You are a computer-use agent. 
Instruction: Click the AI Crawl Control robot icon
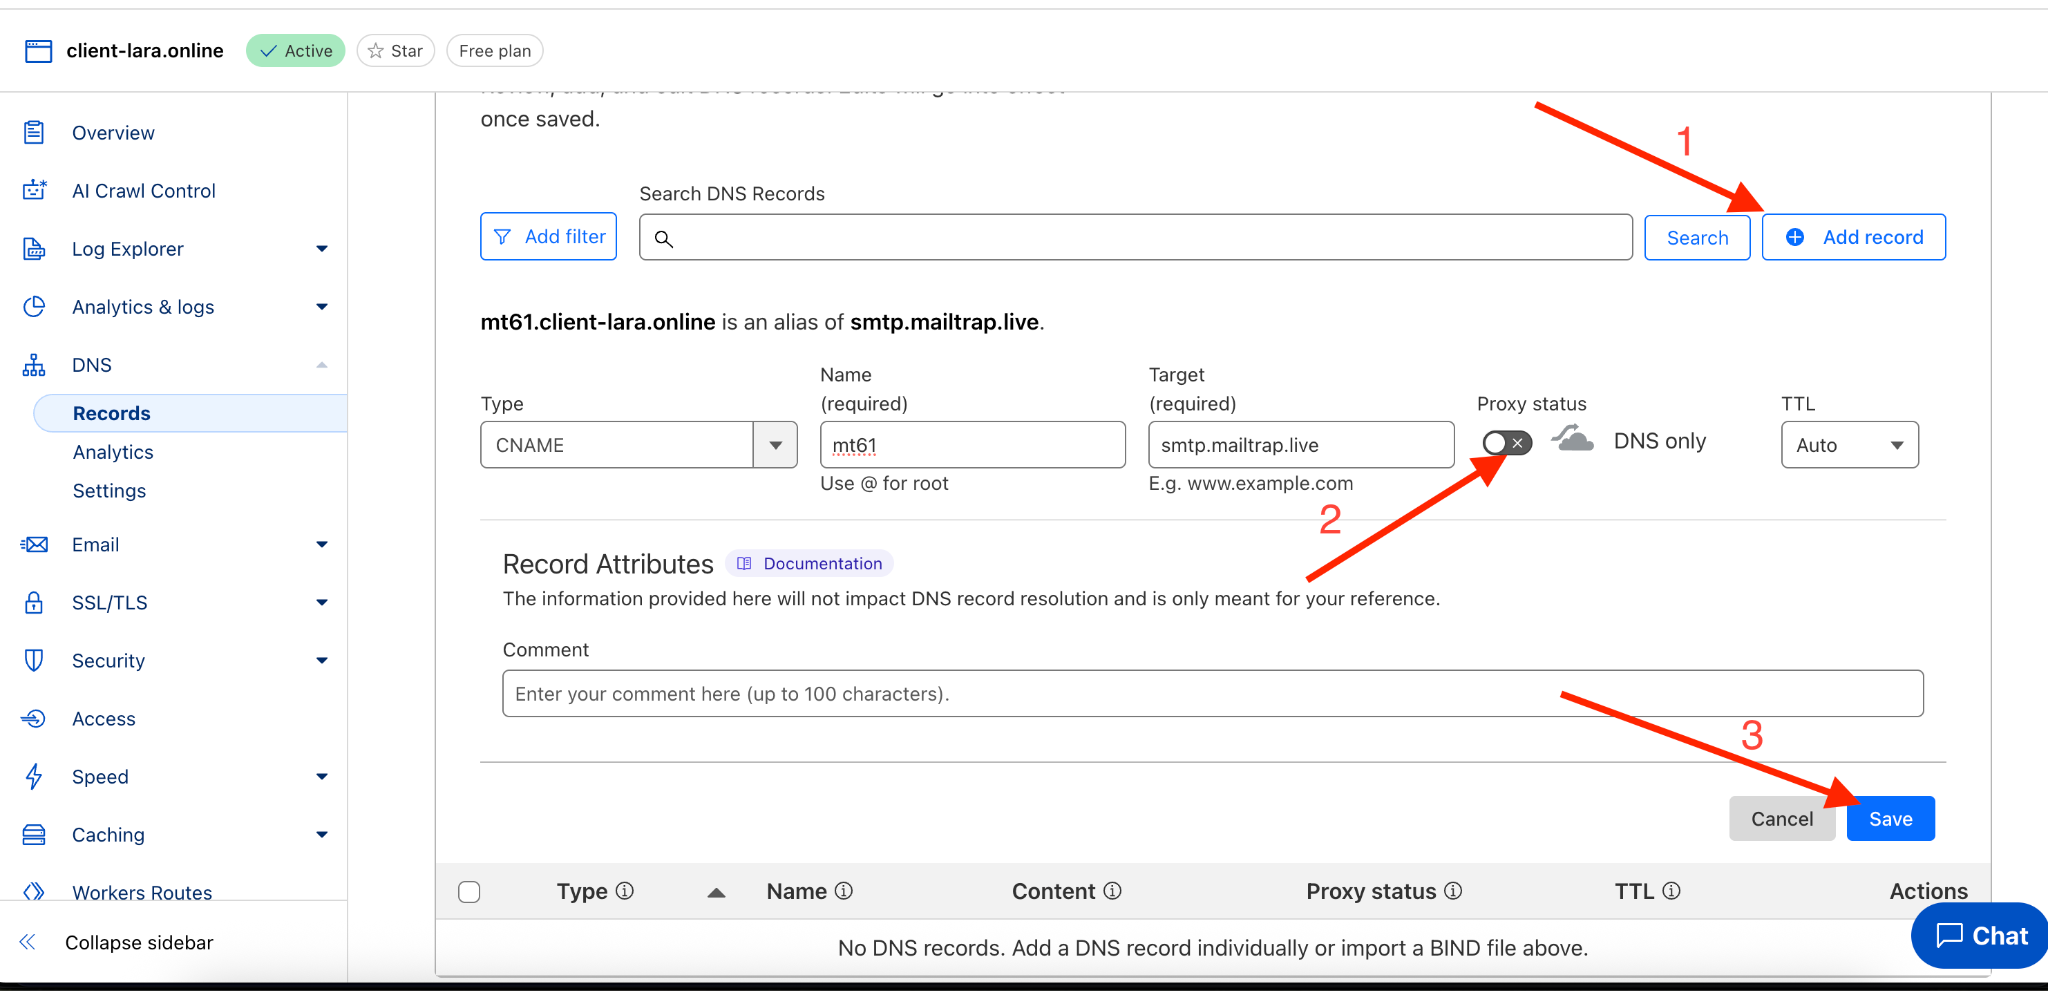(34, 190)
